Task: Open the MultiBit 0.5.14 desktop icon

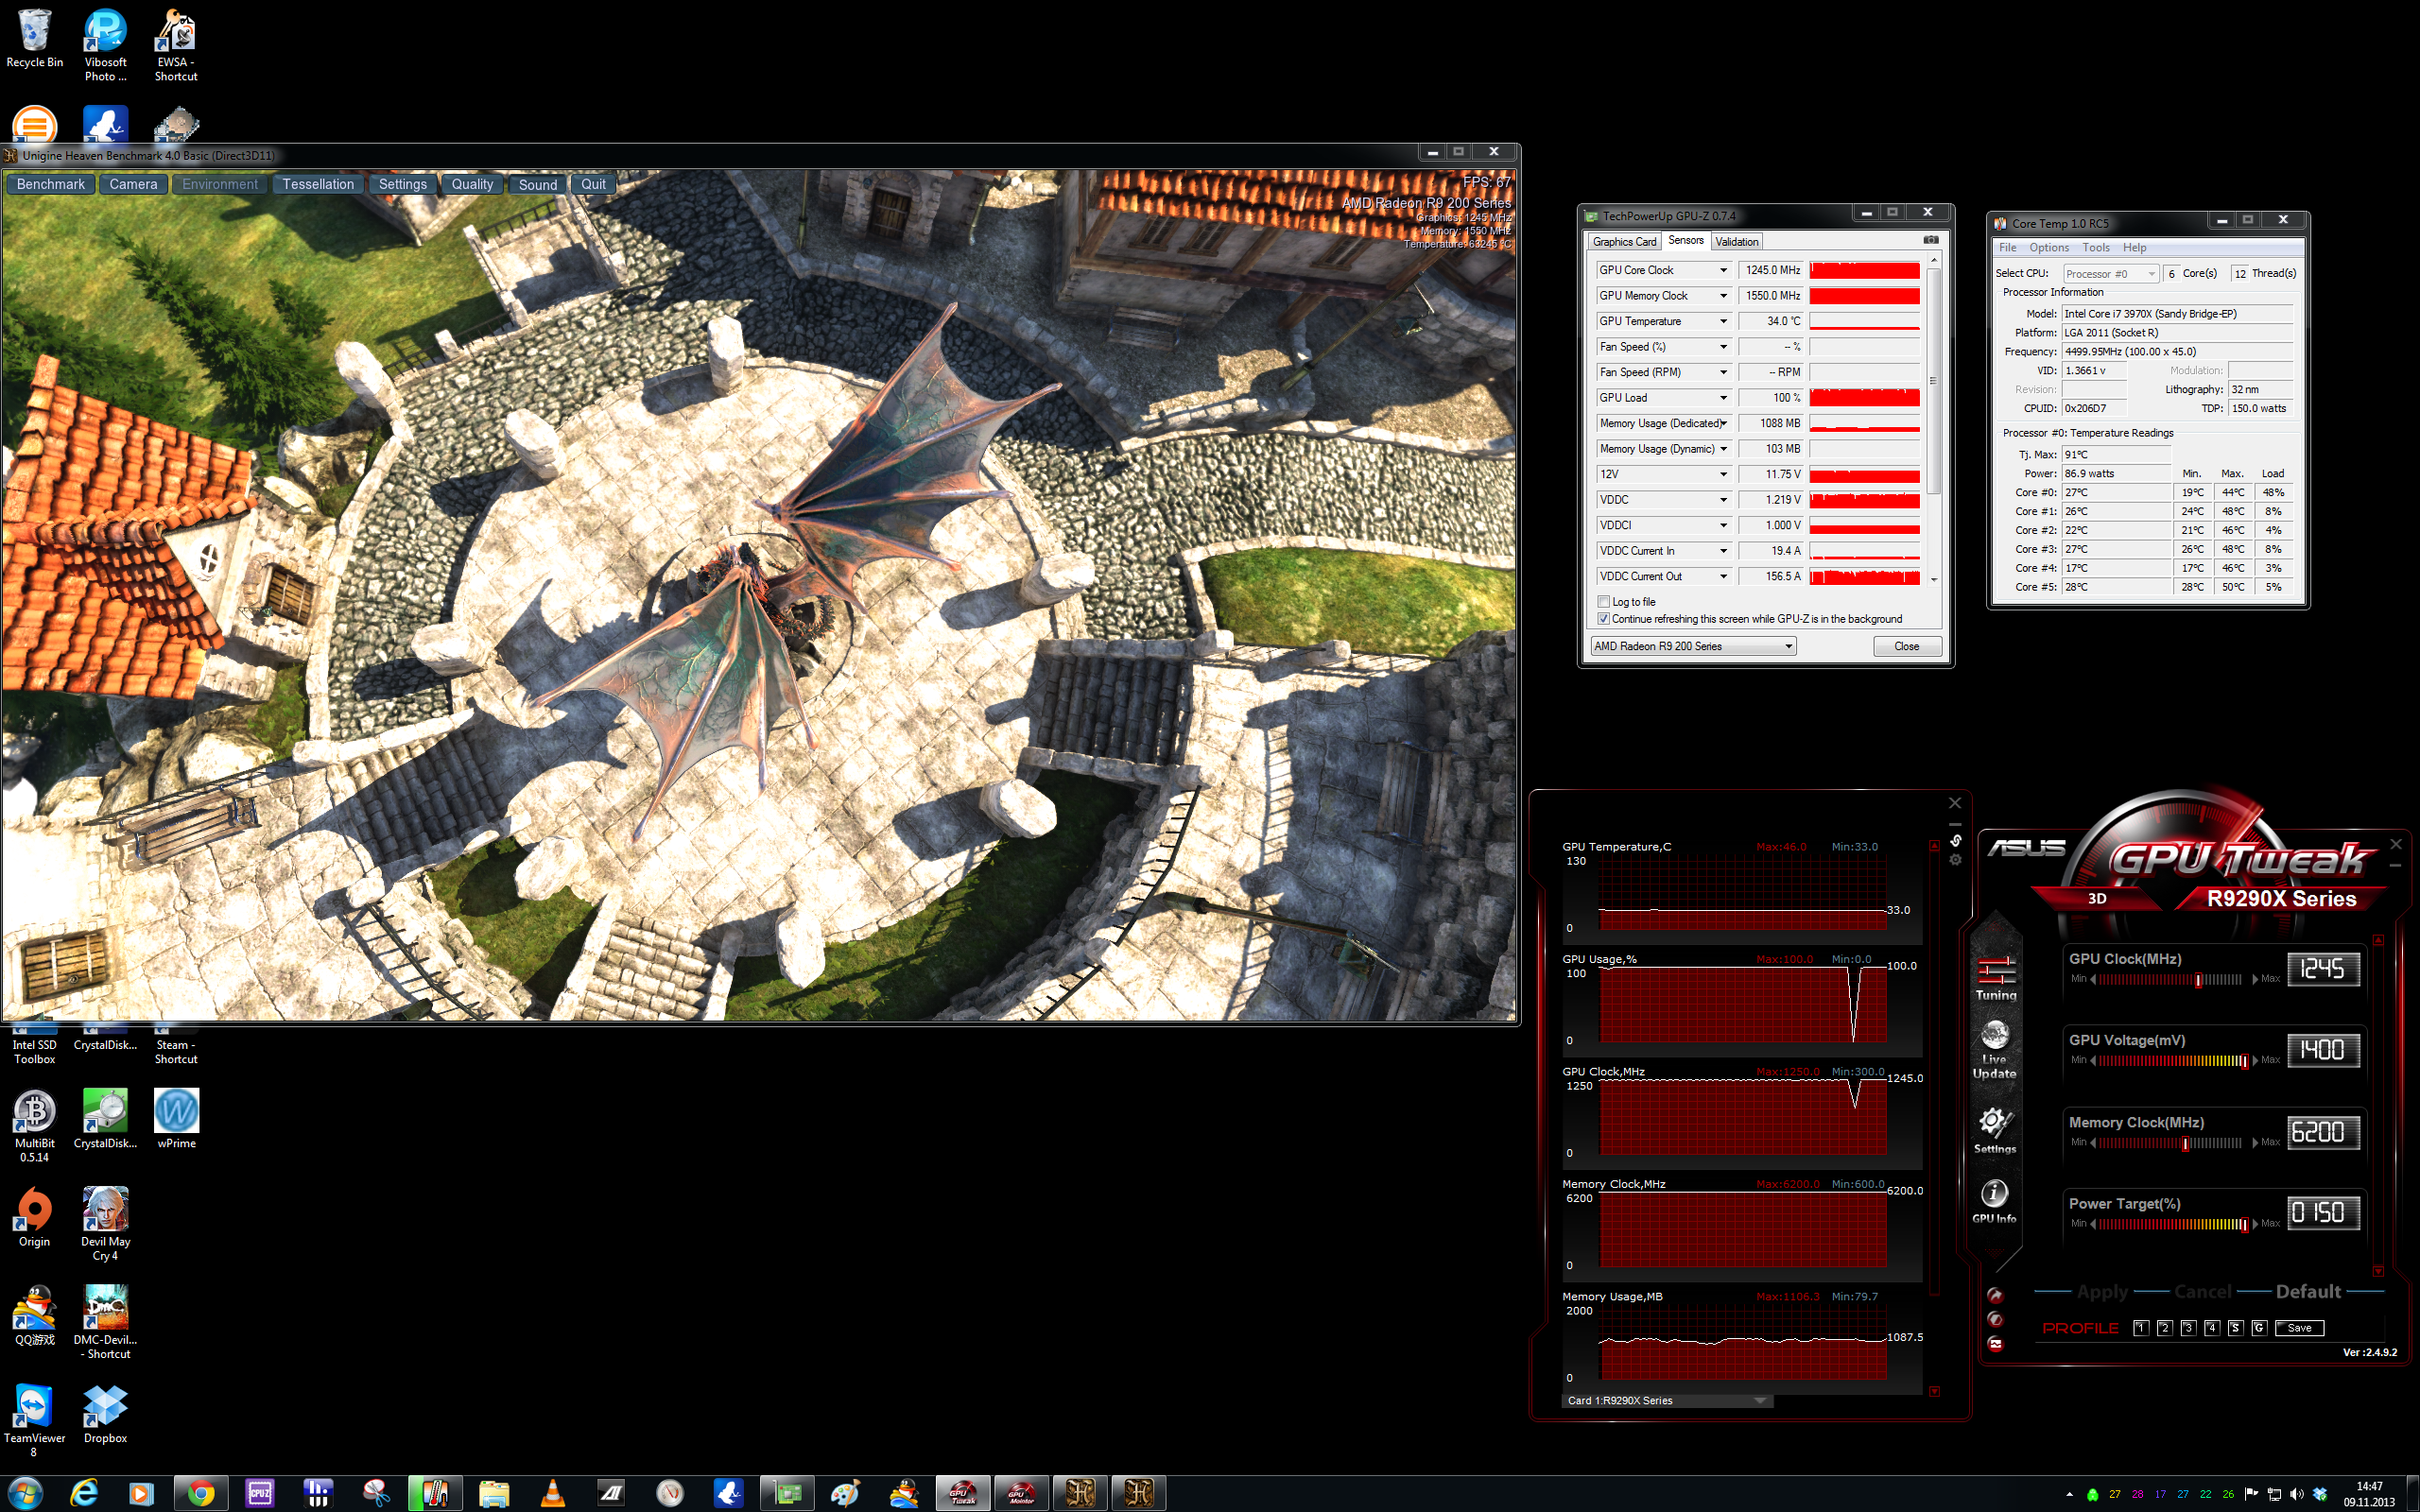Action: (34, 1125)
